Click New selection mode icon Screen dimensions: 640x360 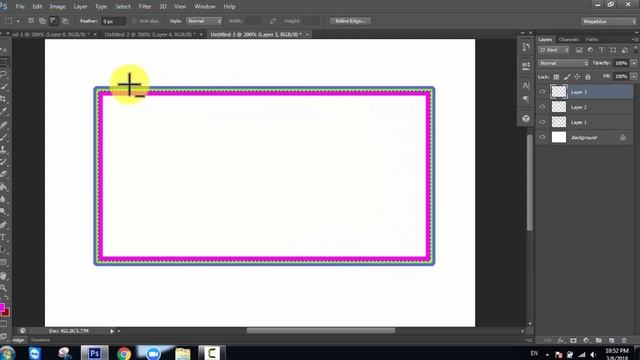click(31, 21)
